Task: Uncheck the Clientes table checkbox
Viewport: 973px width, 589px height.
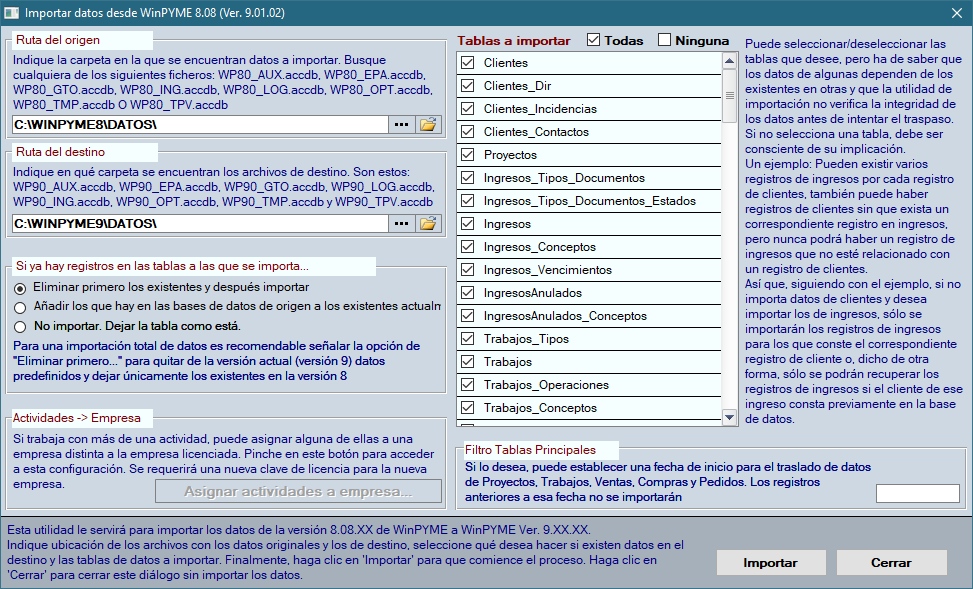Action: (x=467, y=63)
